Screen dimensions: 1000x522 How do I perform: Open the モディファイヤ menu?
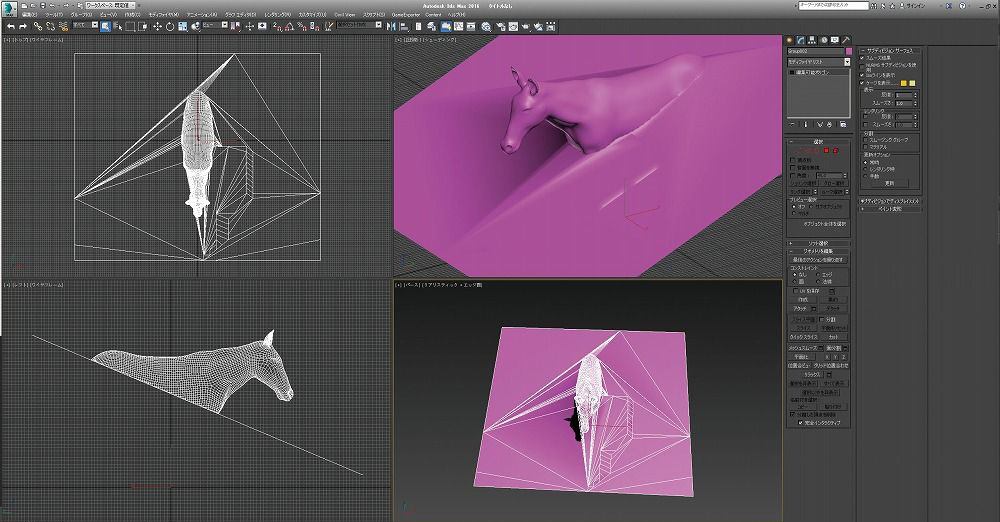[163, 14]
